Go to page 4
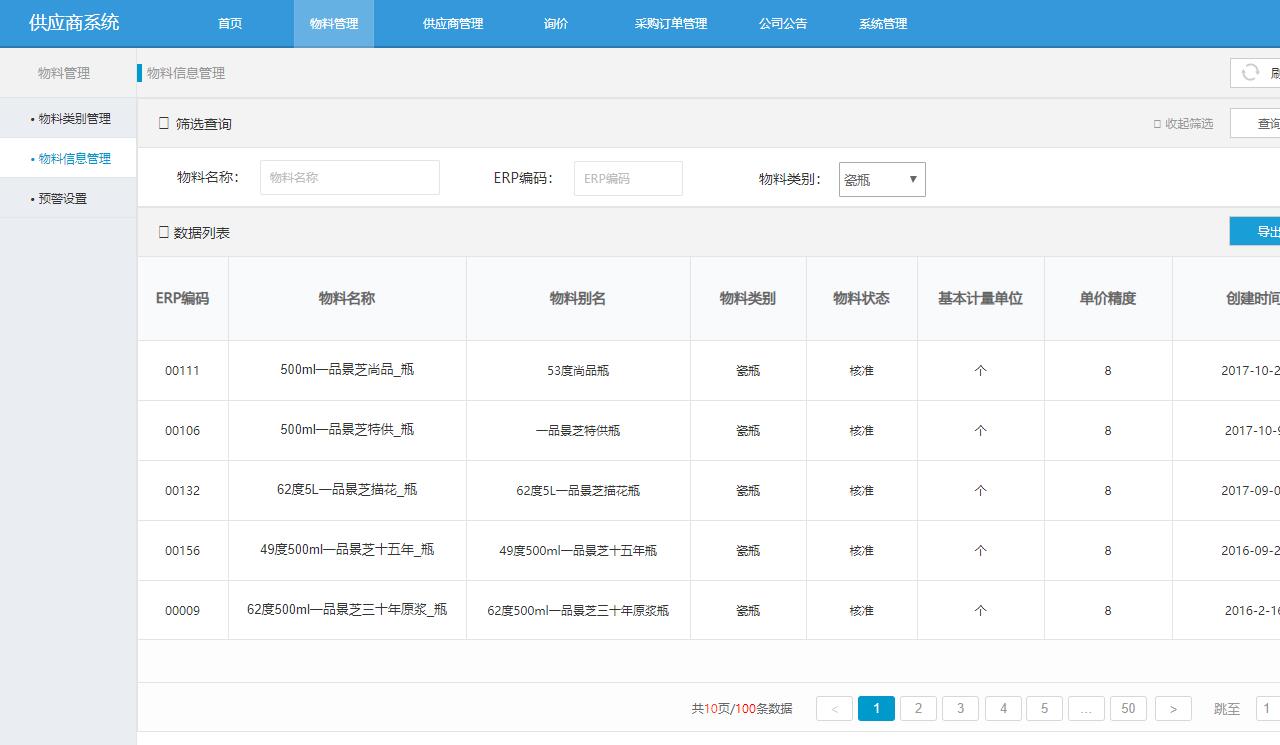This screenshot has height=745, width=1280. [x=1003, y=708]
